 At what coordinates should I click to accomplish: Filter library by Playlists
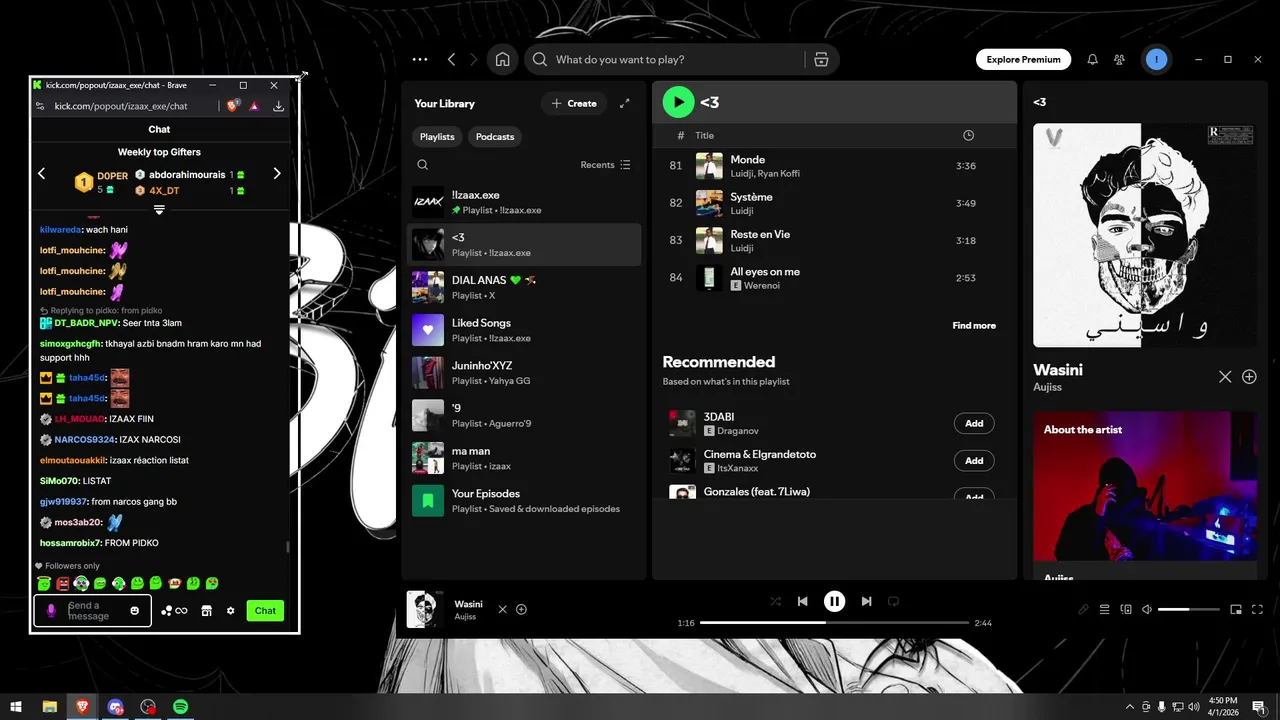pos(437,137)
